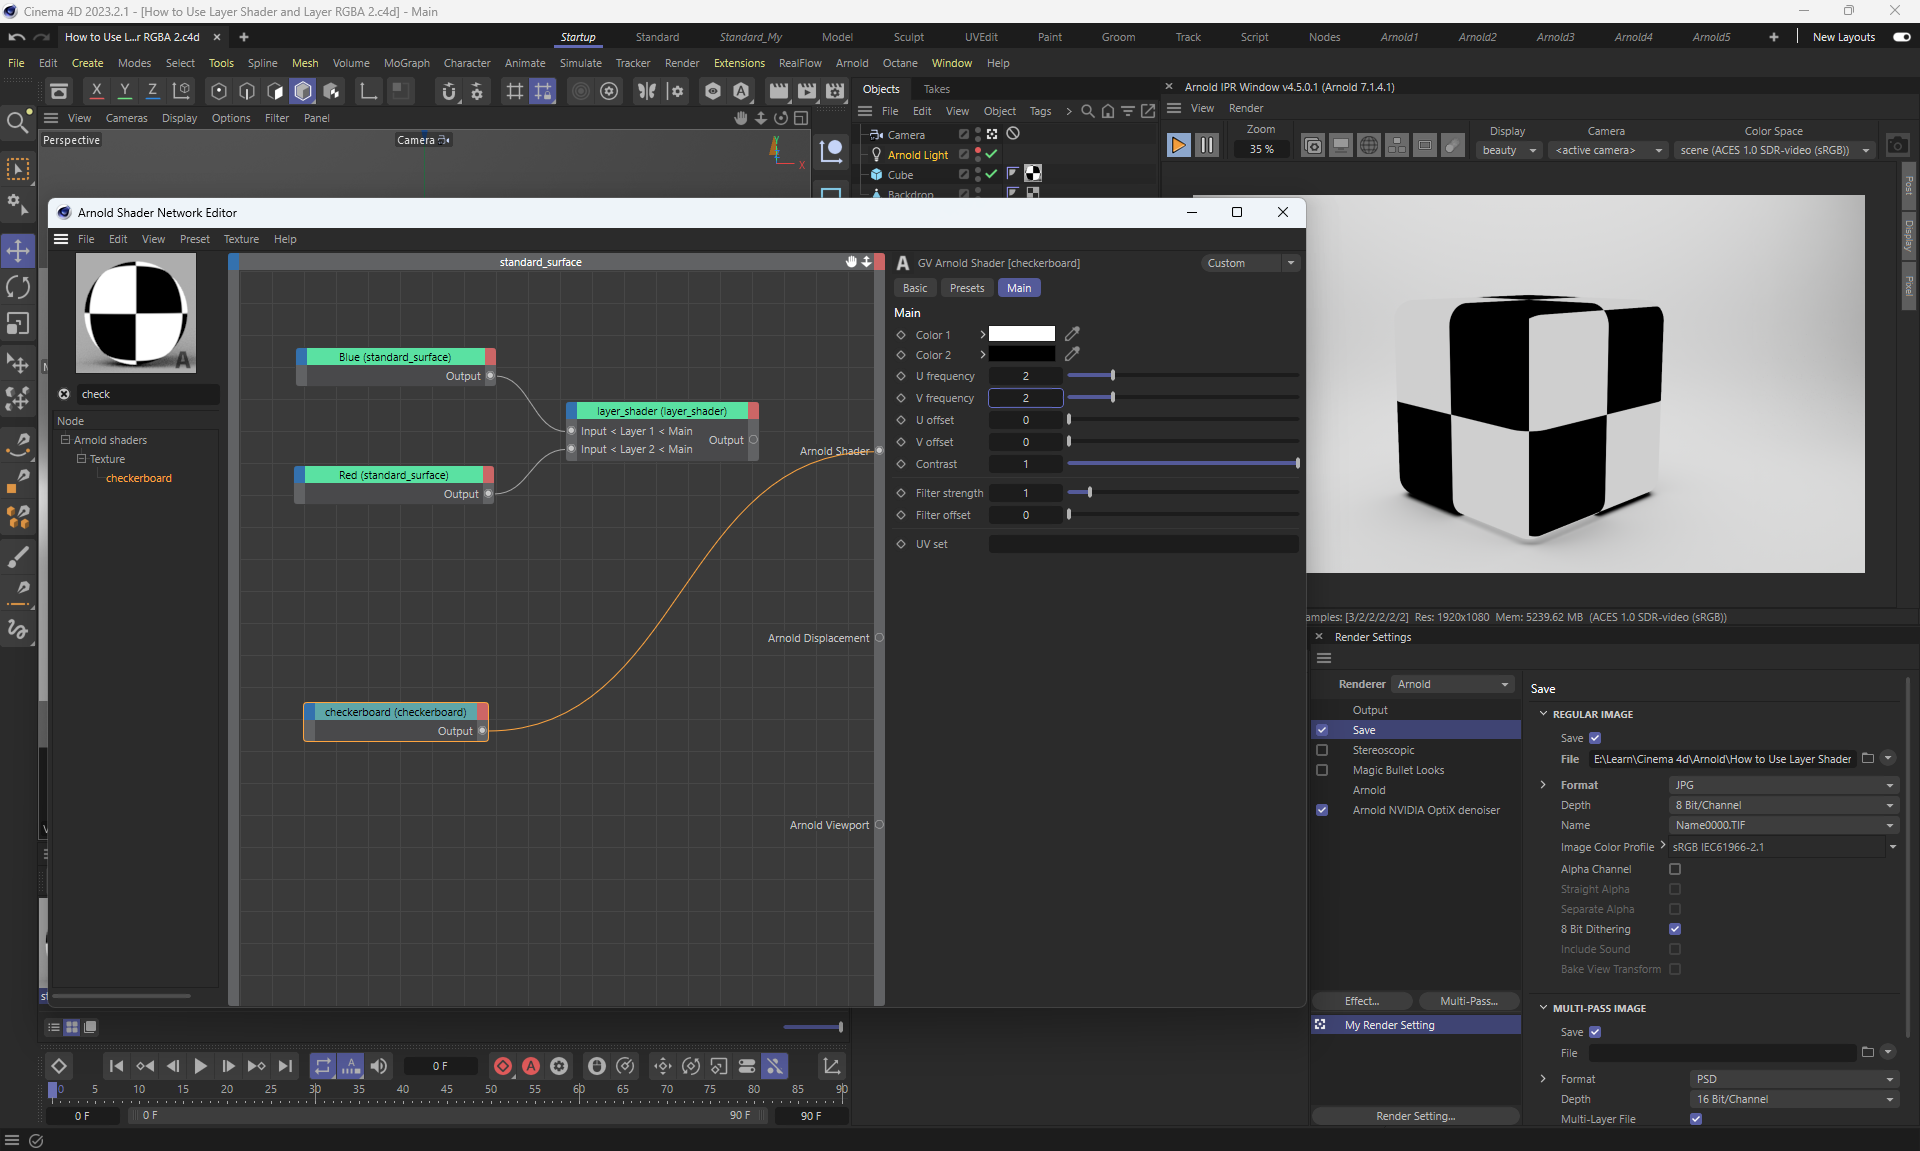Pause the Arnold IPR render
1920x1151 pixels.
[1207, 146]
